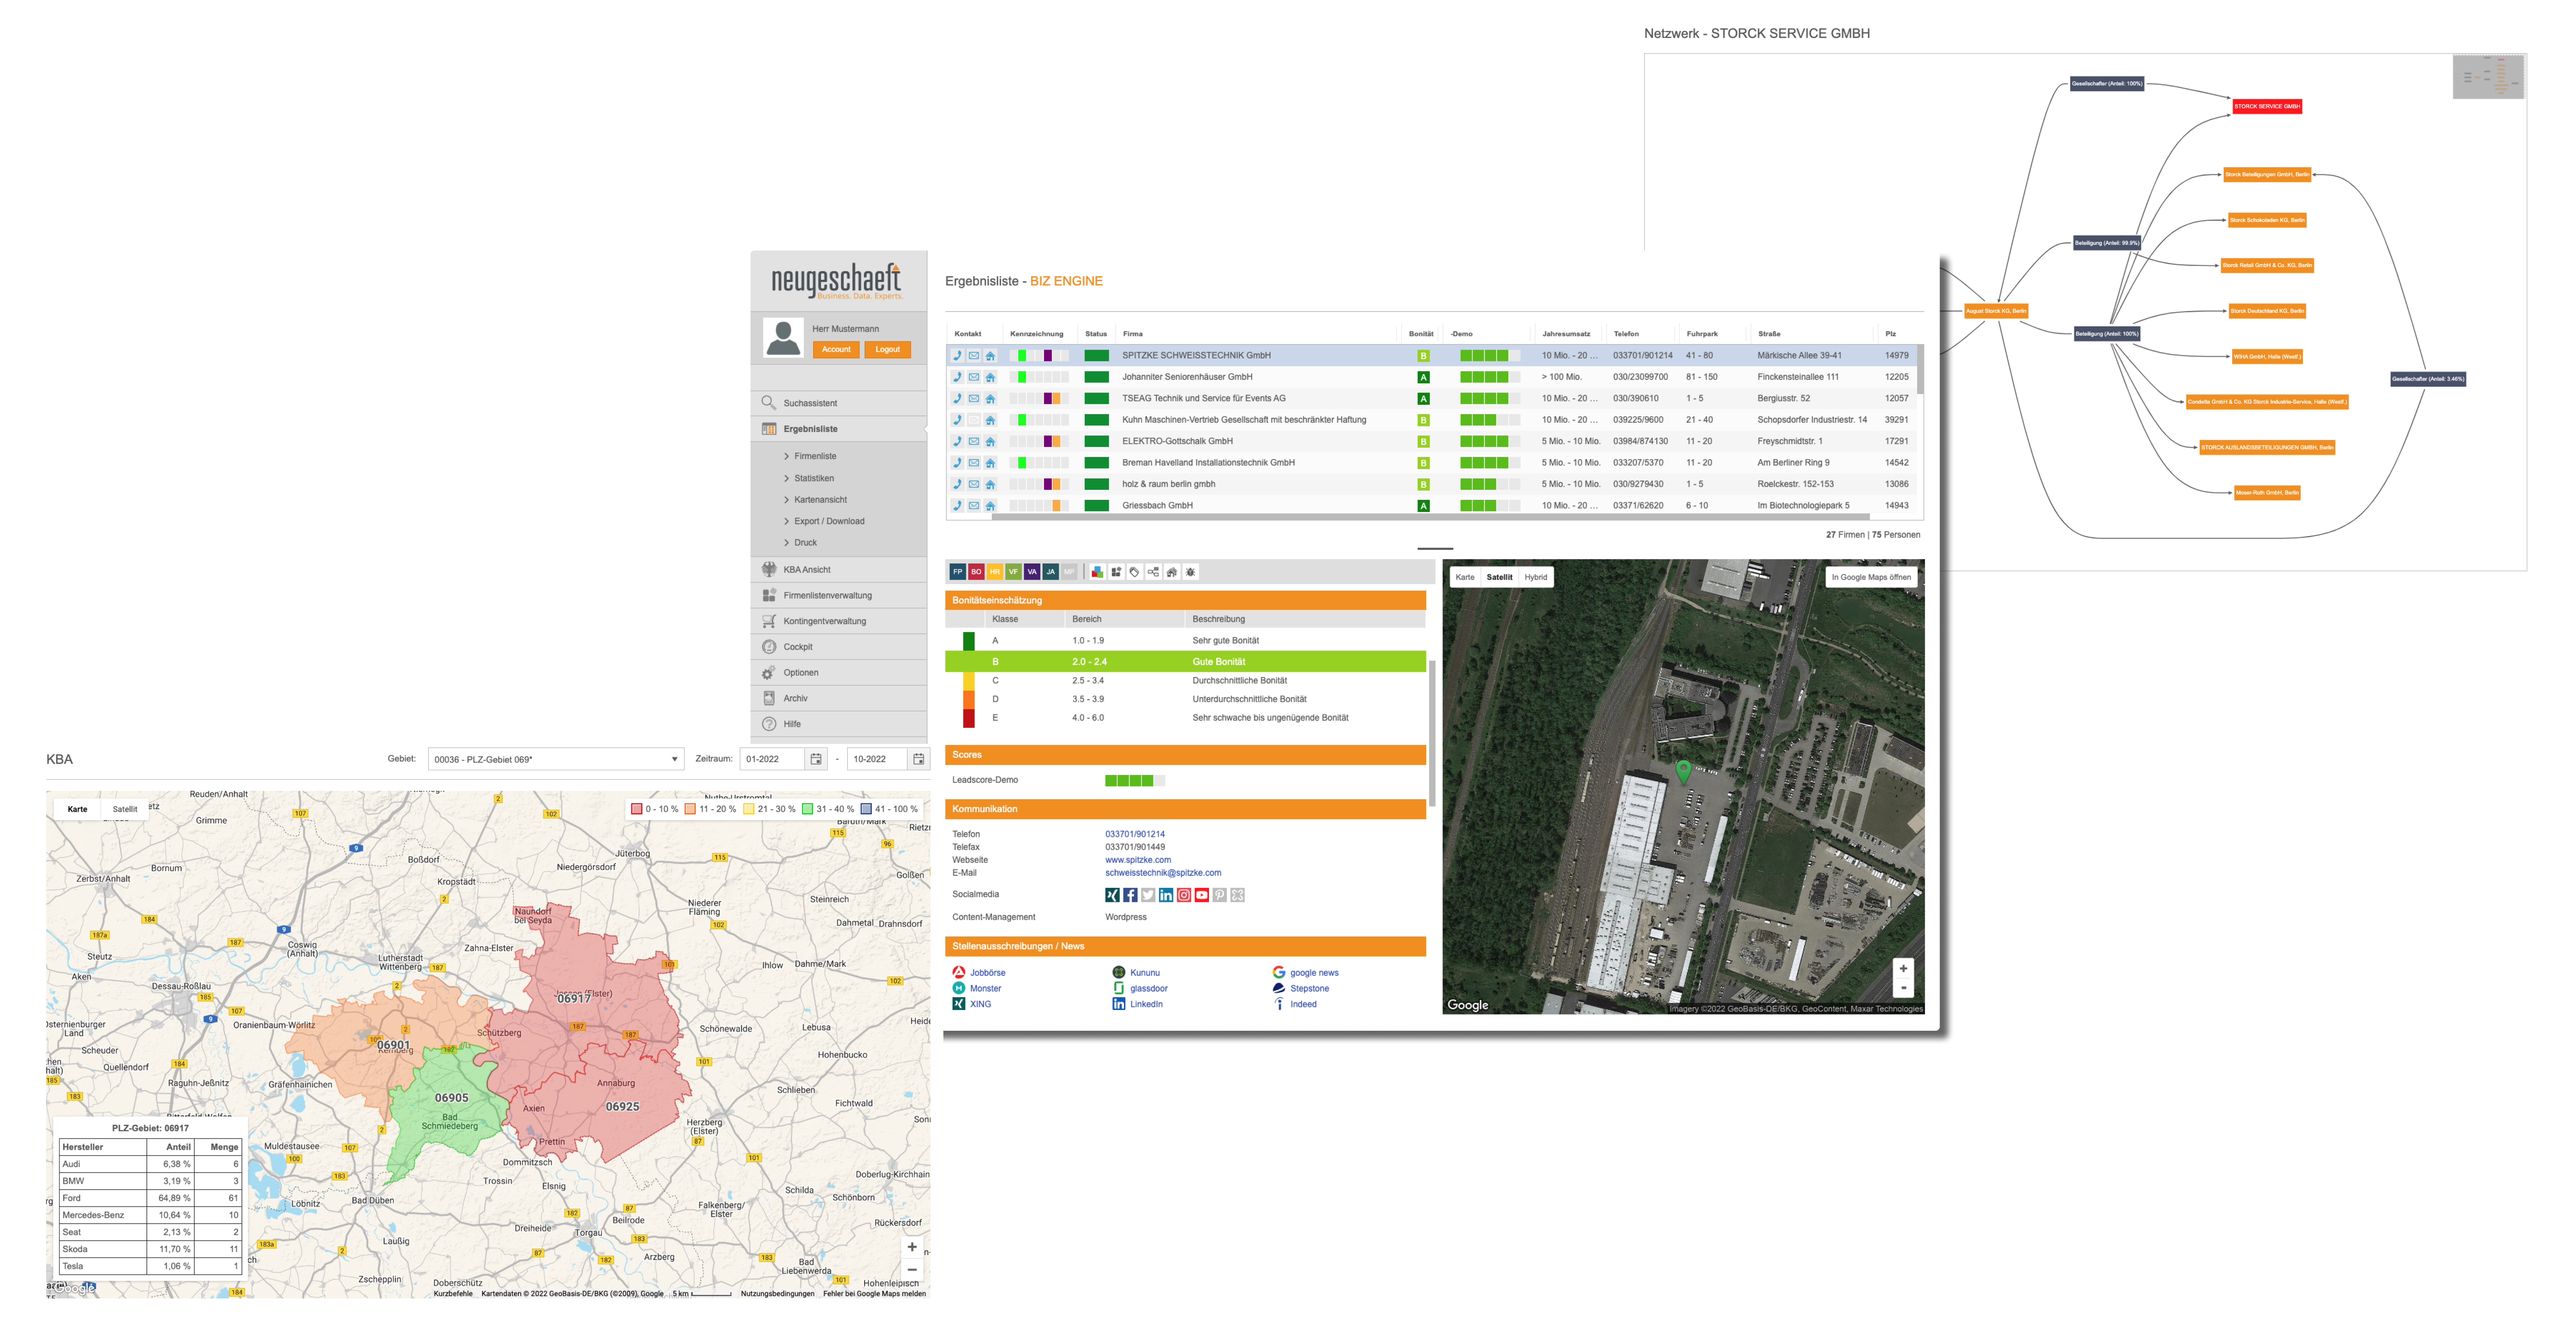Expand Export / Download submenu item
Viewport: 2576px width, 1333px height.
(829, 521)
